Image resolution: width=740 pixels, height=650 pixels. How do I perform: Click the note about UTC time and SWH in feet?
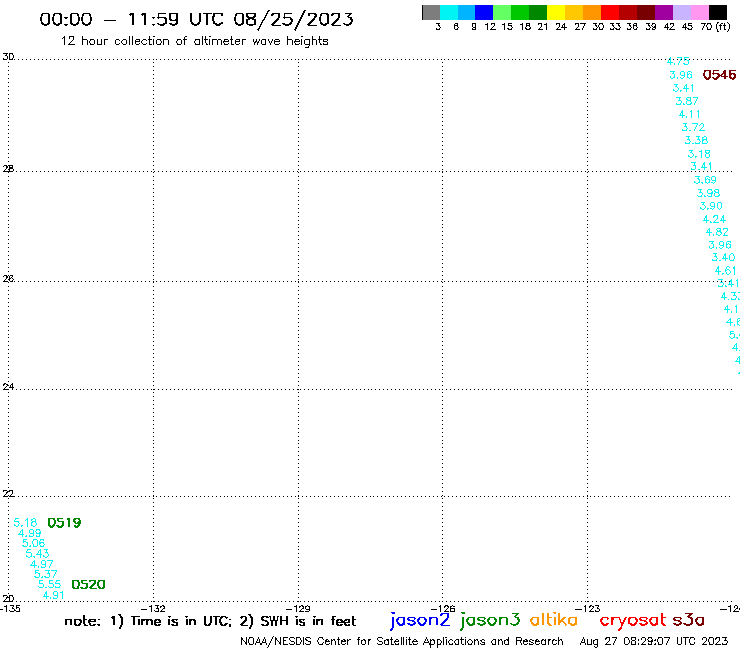[210, 621]
